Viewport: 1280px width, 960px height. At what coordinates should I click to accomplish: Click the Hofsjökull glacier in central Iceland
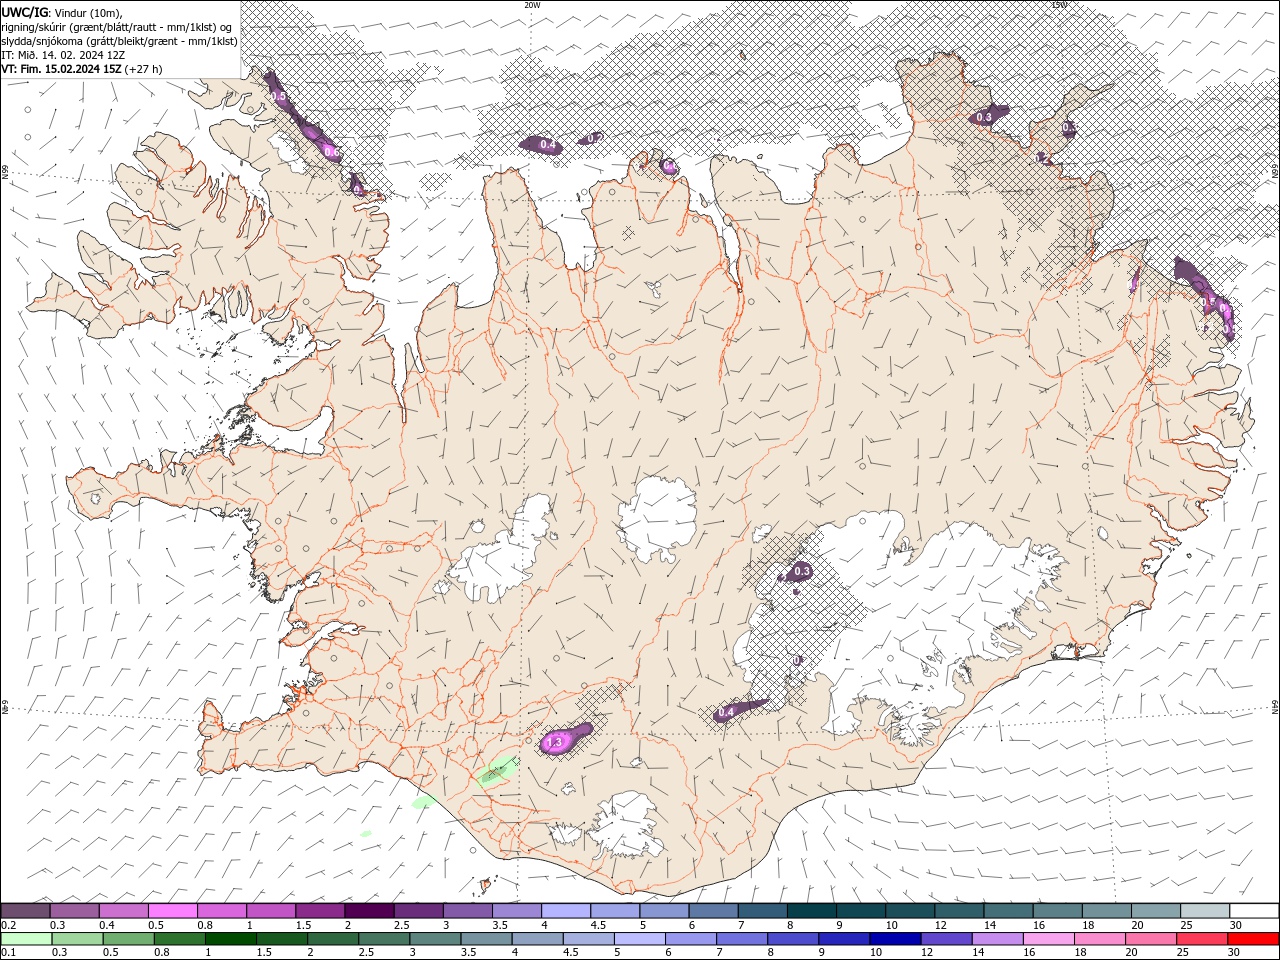pos(658,518)
